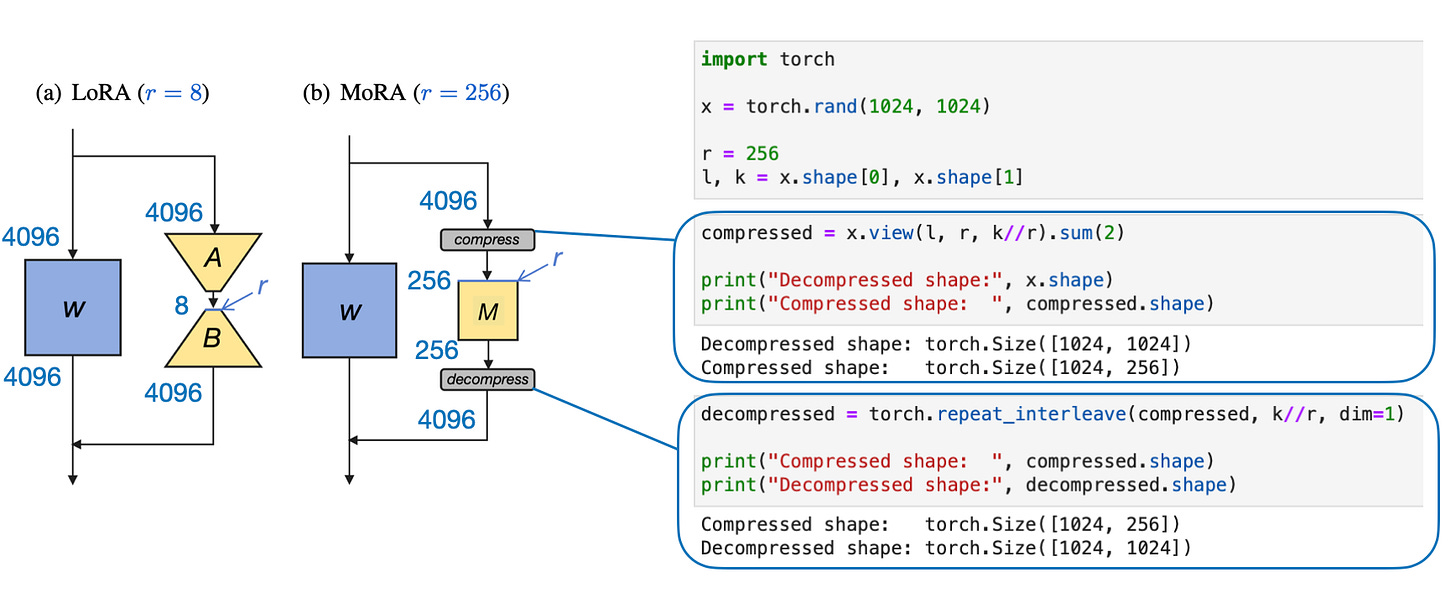Viewport: 1456px width, 604px height.
Task: Click "256" between compress box and M
Action: 431,282
